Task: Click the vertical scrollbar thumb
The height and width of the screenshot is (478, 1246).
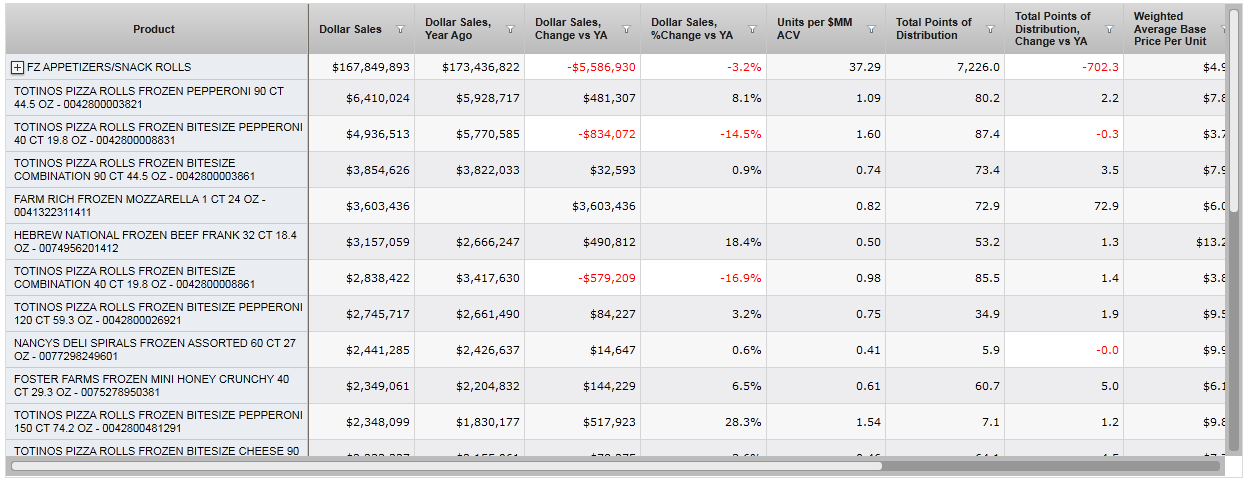Action: tap(1234, 110)
